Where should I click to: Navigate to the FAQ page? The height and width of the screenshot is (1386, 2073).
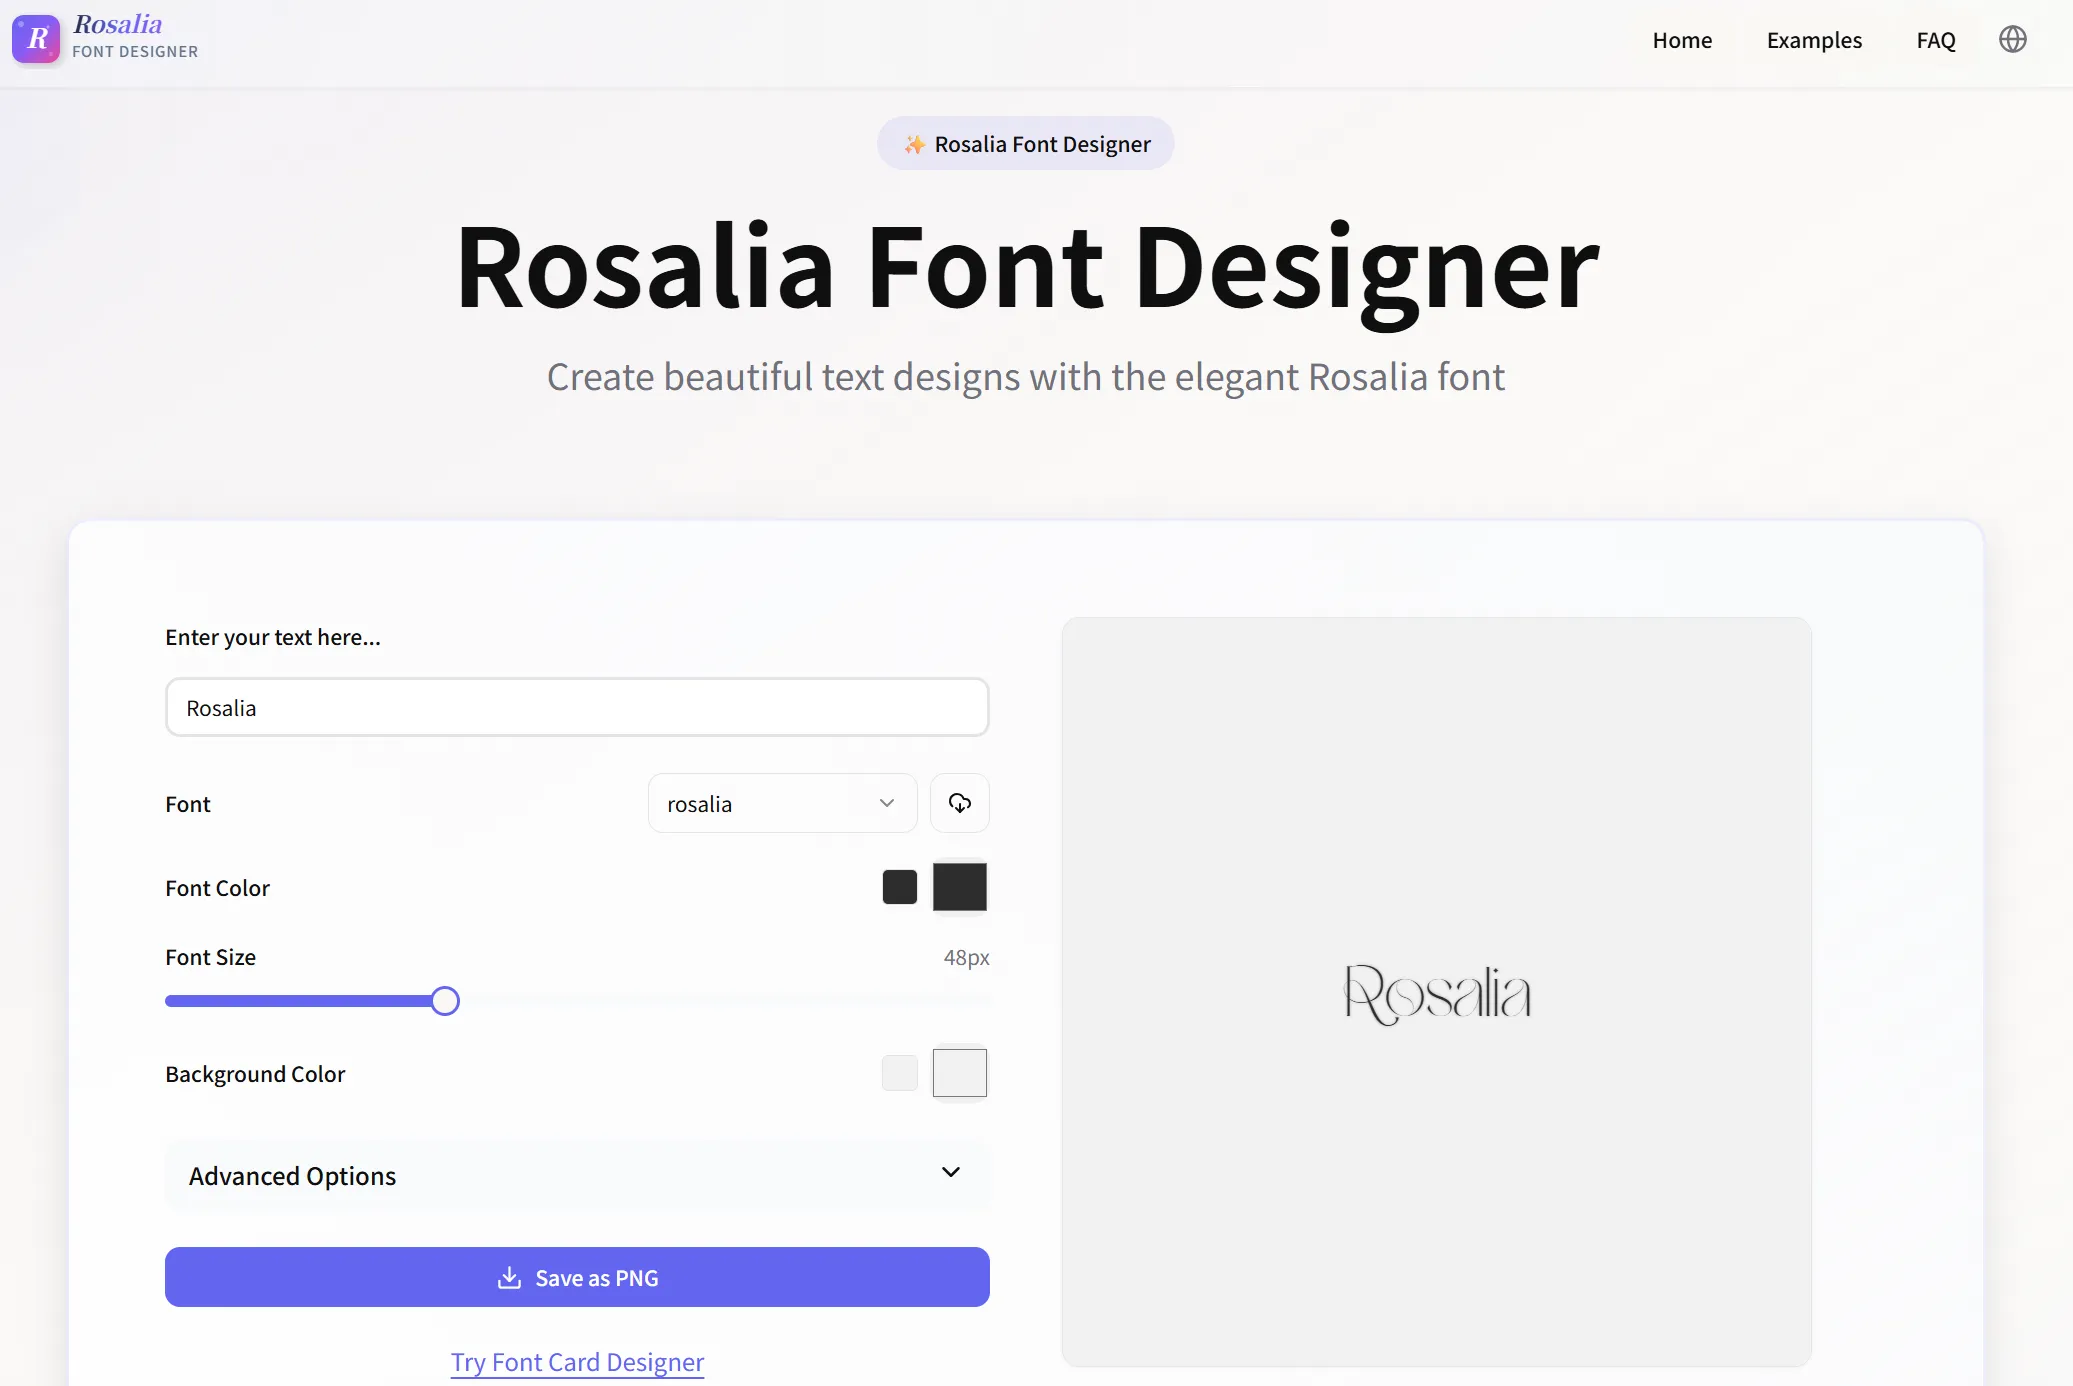(1935, 40)
